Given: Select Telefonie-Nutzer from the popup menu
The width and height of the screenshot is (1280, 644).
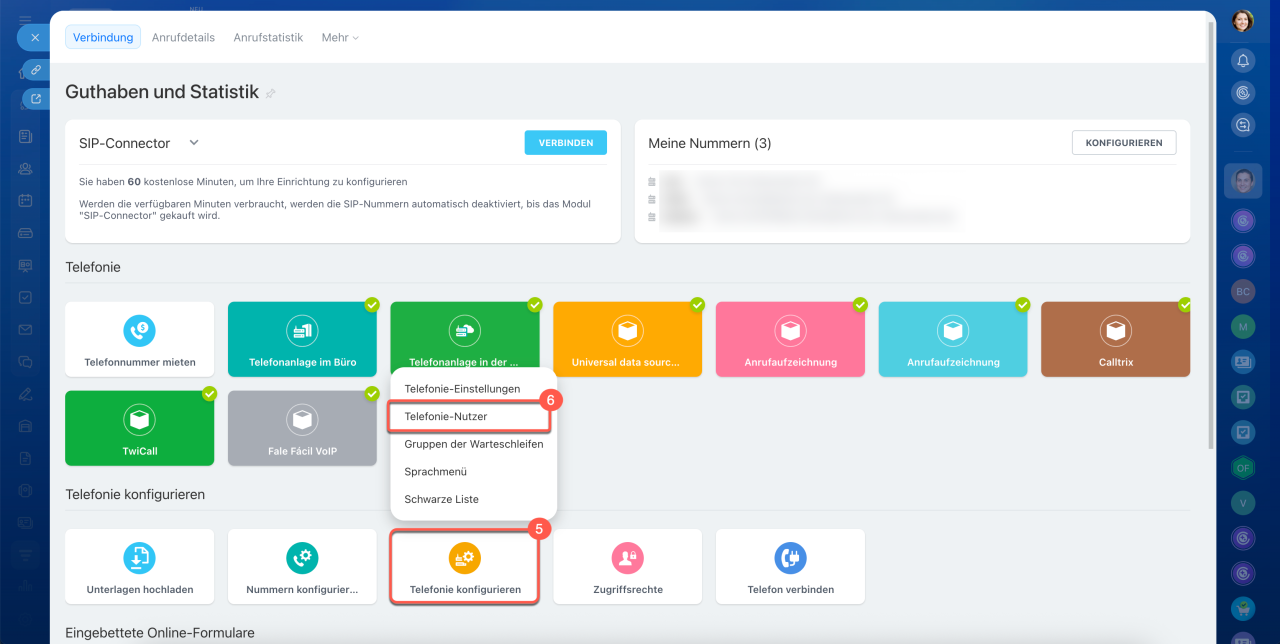Looking at the screenshot, I should 446,416.
